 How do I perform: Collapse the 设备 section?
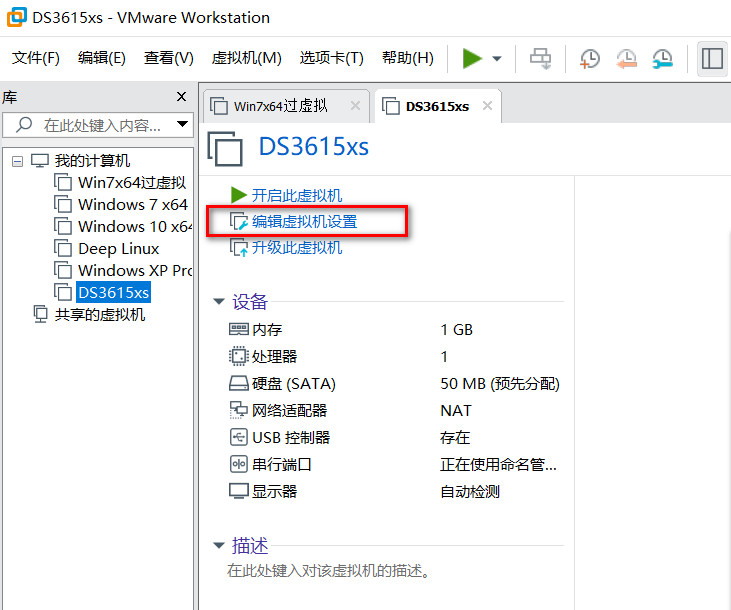(219, 302)
